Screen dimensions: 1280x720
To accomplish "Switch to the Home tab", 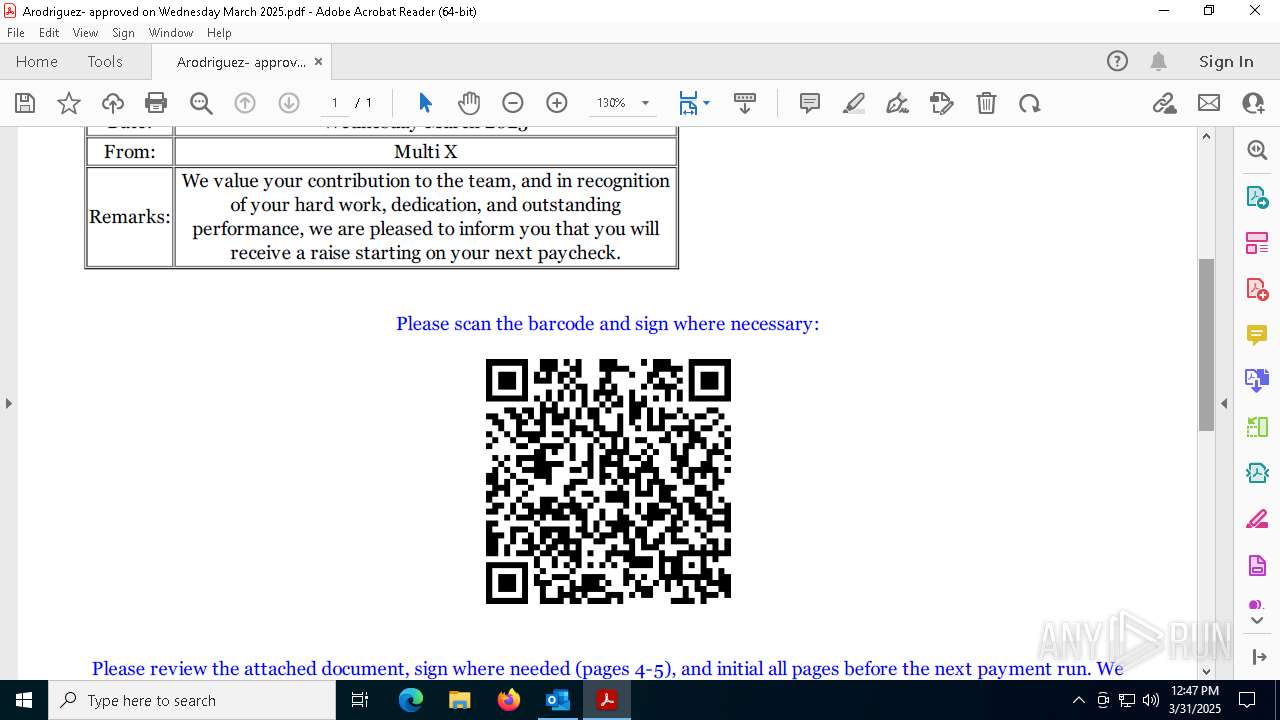I will (37, 61).
